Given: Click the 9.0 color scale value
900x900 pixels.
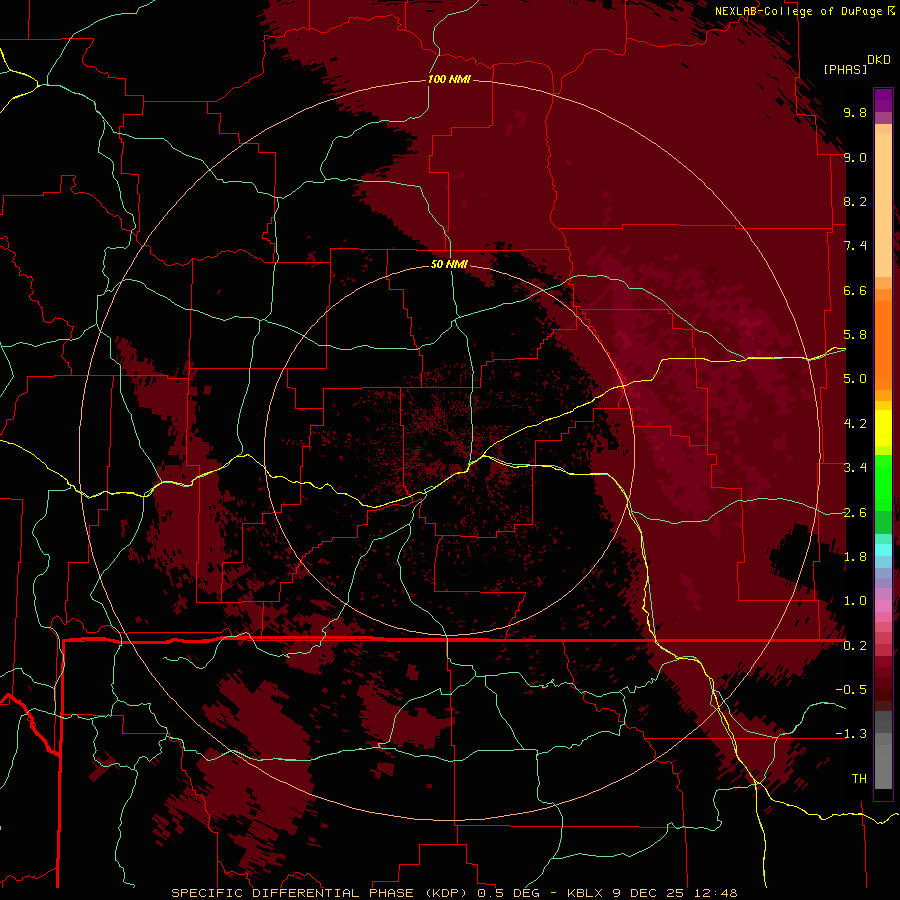Looking at the screenshot, I should coord(855,157).
